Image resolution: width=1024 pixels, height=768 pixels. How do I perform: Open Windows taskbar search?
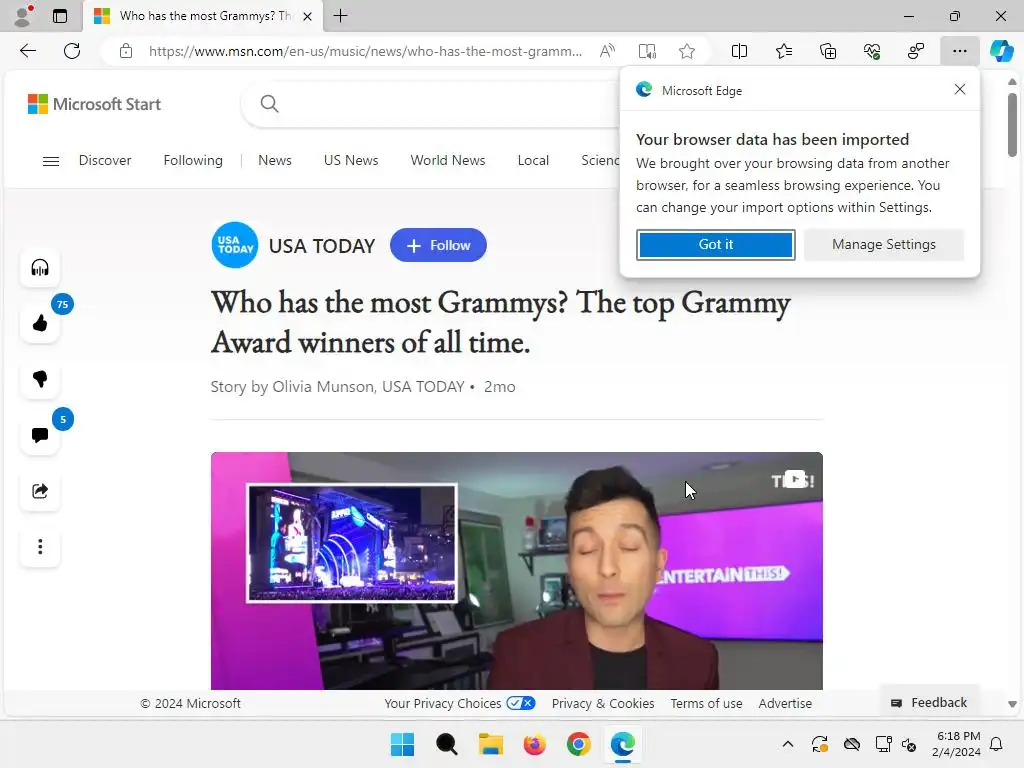447,744
